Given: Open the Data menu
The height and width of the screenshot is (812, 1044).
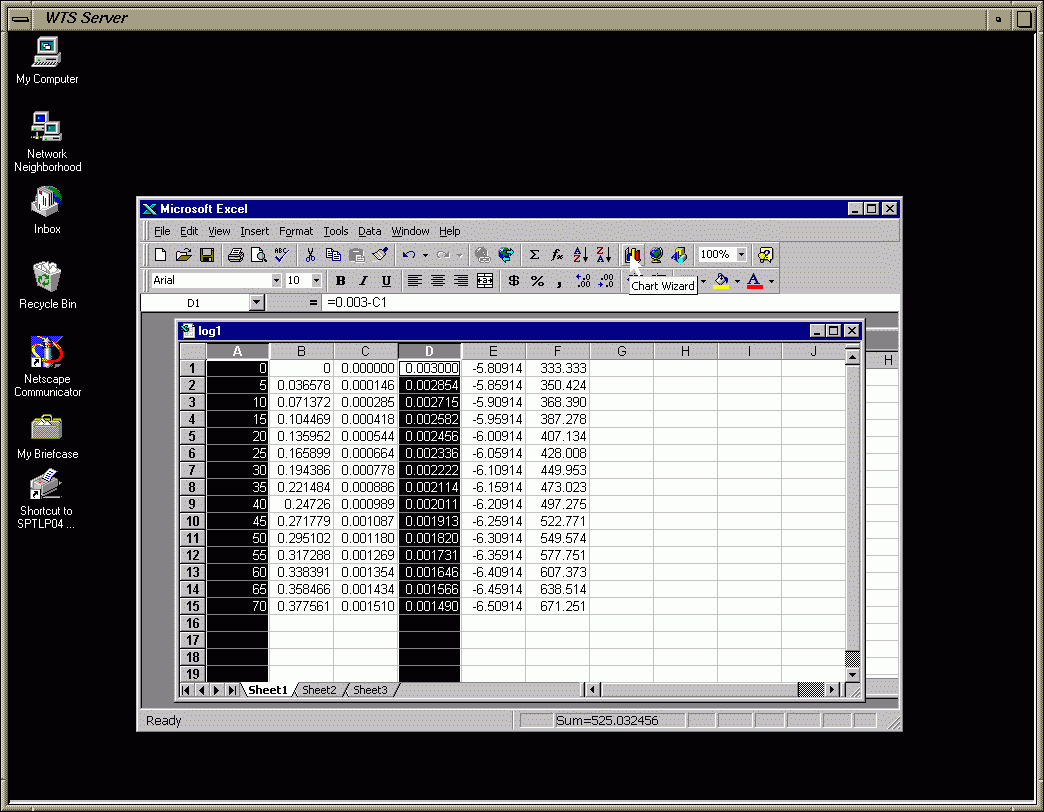Looking at the screenshot, I should 369,231.
